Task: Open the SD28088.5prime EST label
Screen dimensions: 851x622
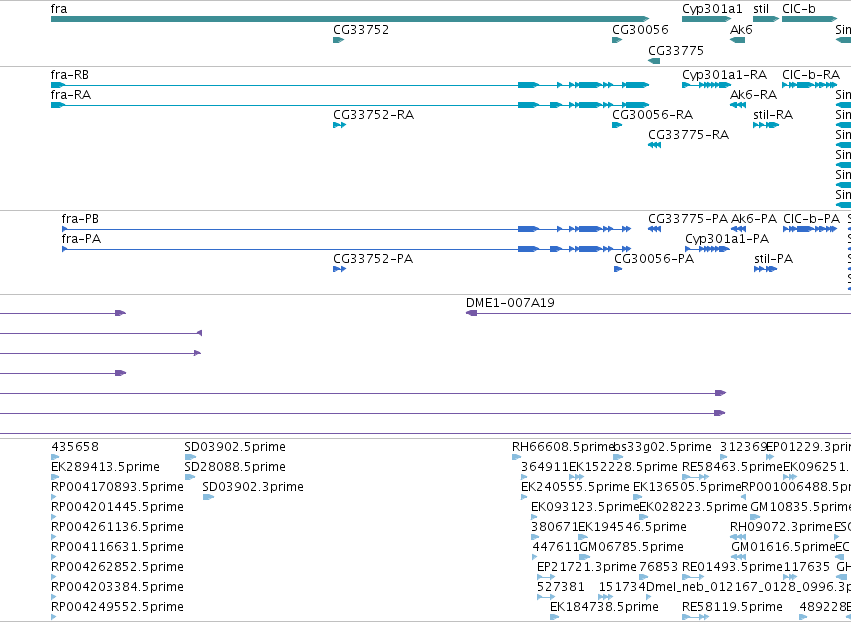Action: tap(235, 467)
